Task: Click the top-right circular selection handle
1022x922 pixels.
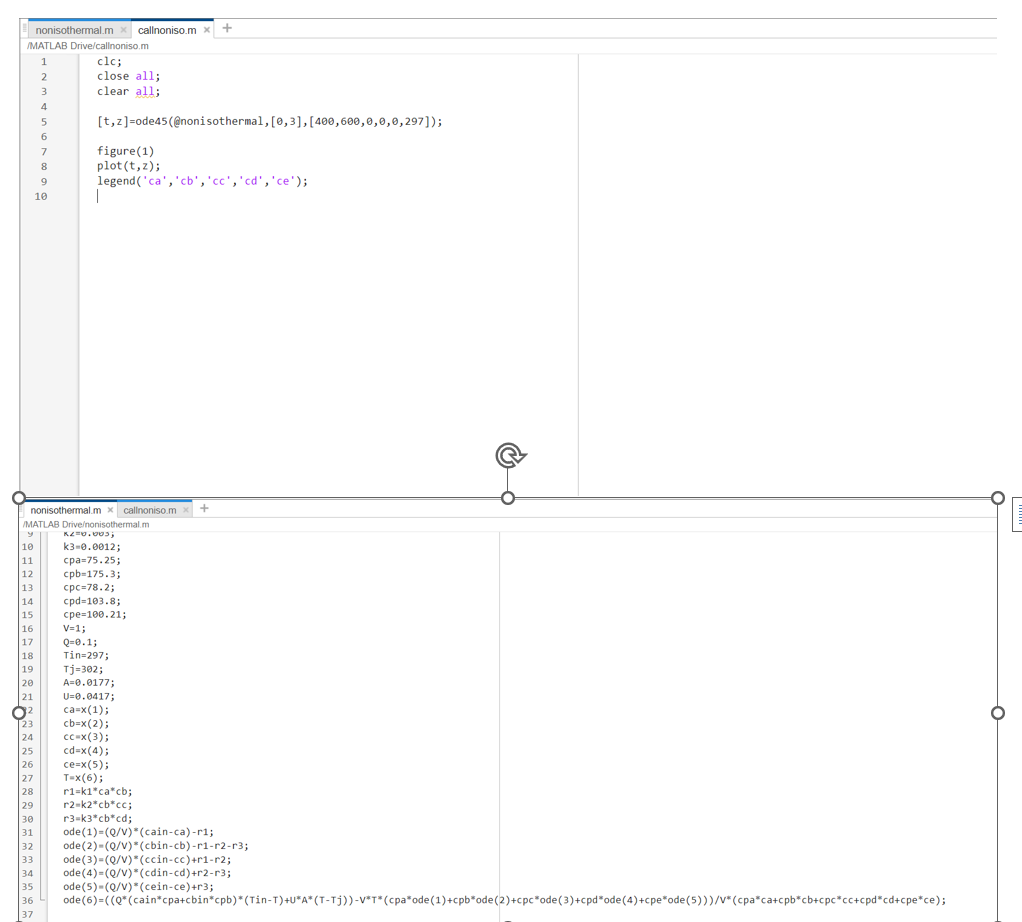Action: (997, 497)
